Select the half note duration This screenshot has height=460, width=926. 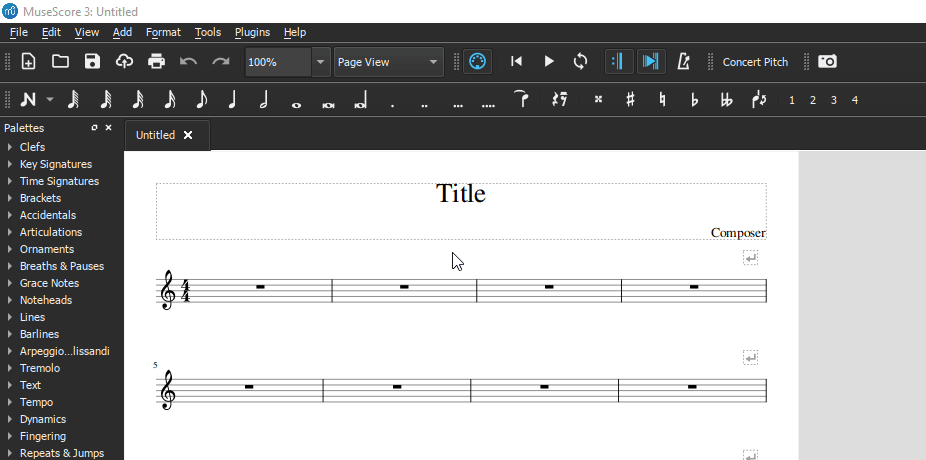click(265, 100)
